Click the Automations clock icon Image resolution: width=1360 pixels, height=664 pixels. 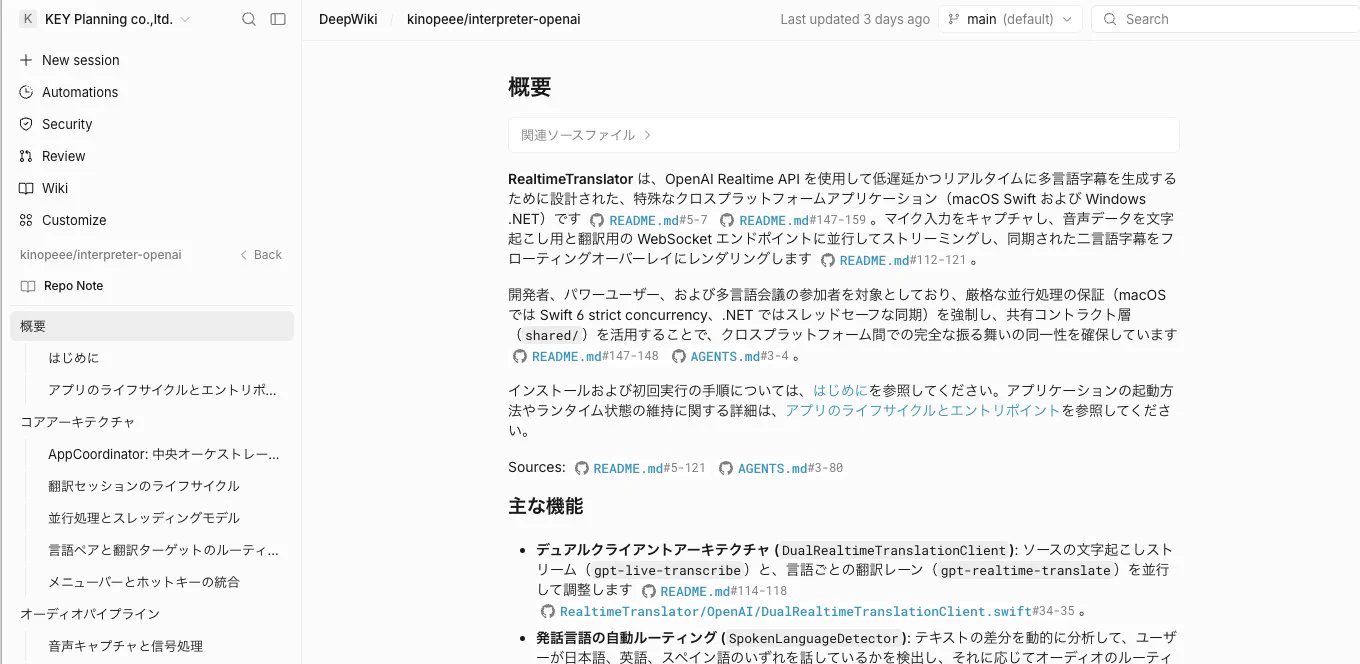[x=26, y=92]
